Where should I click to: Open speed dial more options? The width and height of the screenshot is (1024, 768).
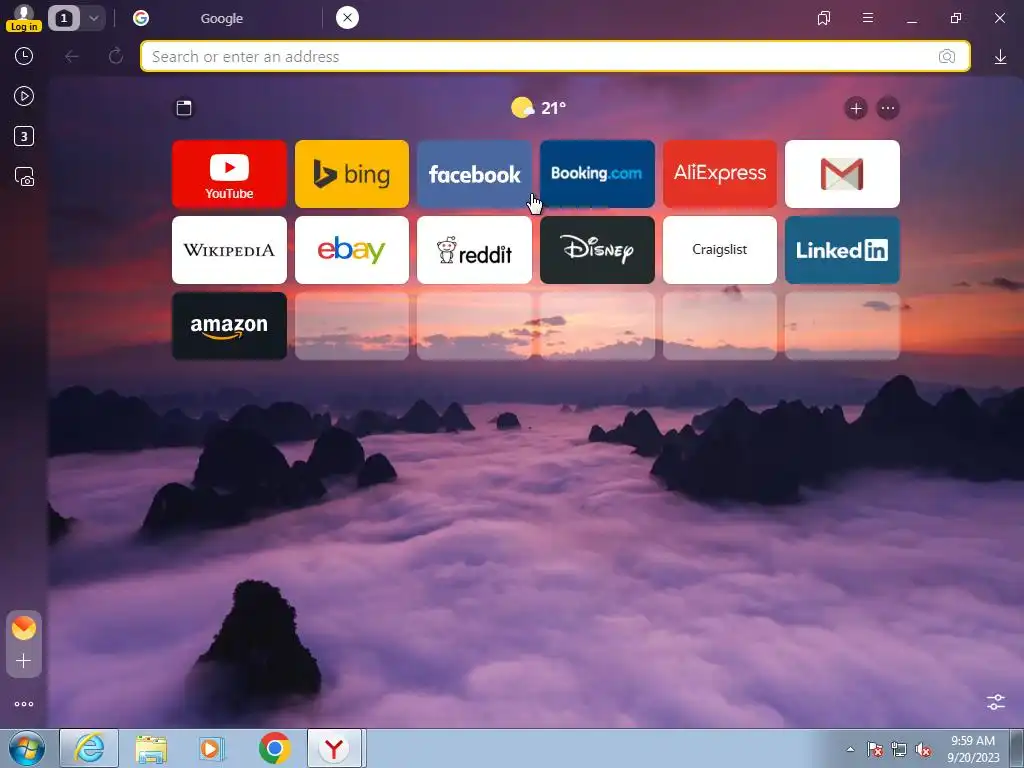[888, 108]
